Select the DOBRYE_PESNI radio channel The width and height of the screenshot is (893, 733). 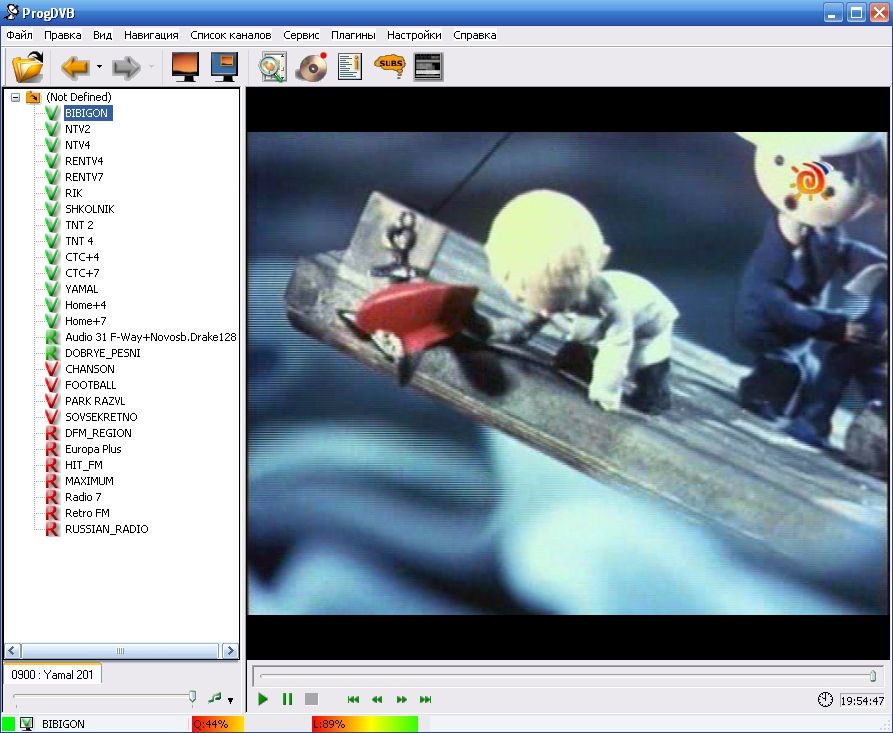click(103, 353)
